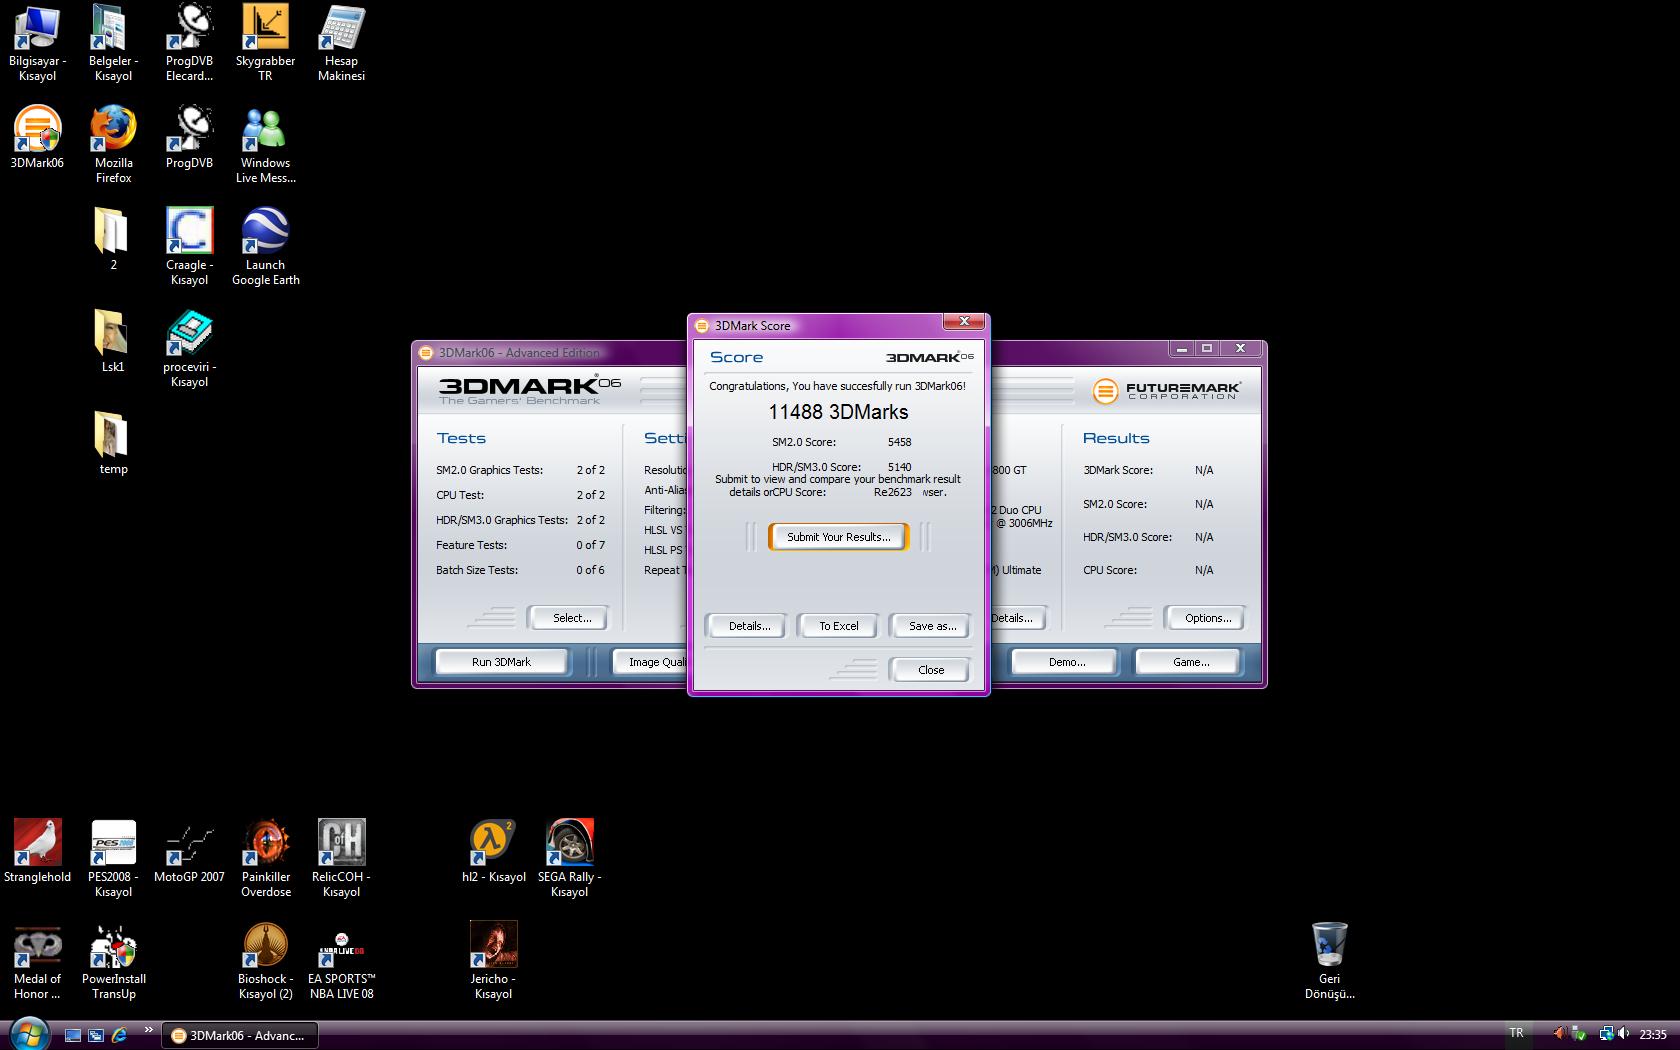Open Skygrabber TR icon
The image size is (1680, 1050).
[x=265, y=43]
